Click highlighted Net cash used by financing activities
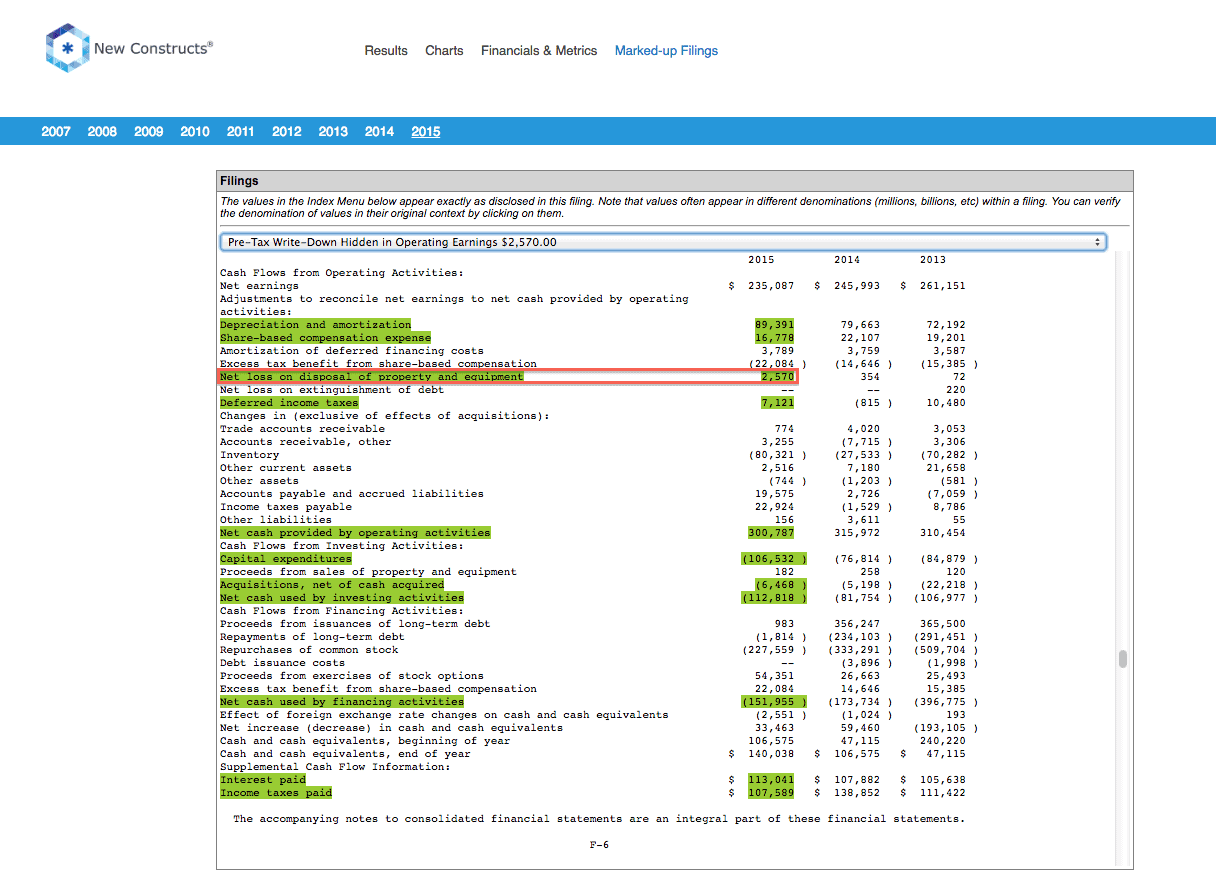The width and height of the screenshot is (1216, 887). coord(342,702)
